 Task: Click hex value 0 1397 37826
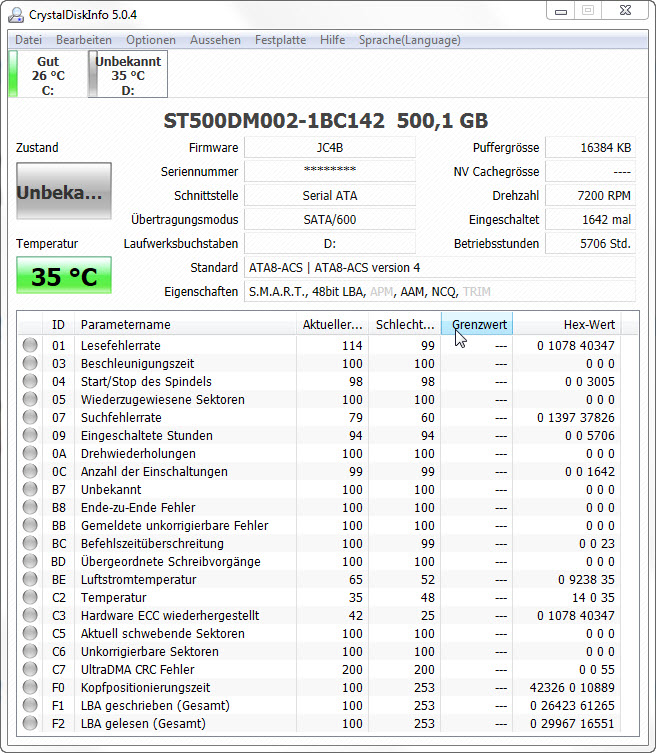pyautogui.click(x=576, y=417)
